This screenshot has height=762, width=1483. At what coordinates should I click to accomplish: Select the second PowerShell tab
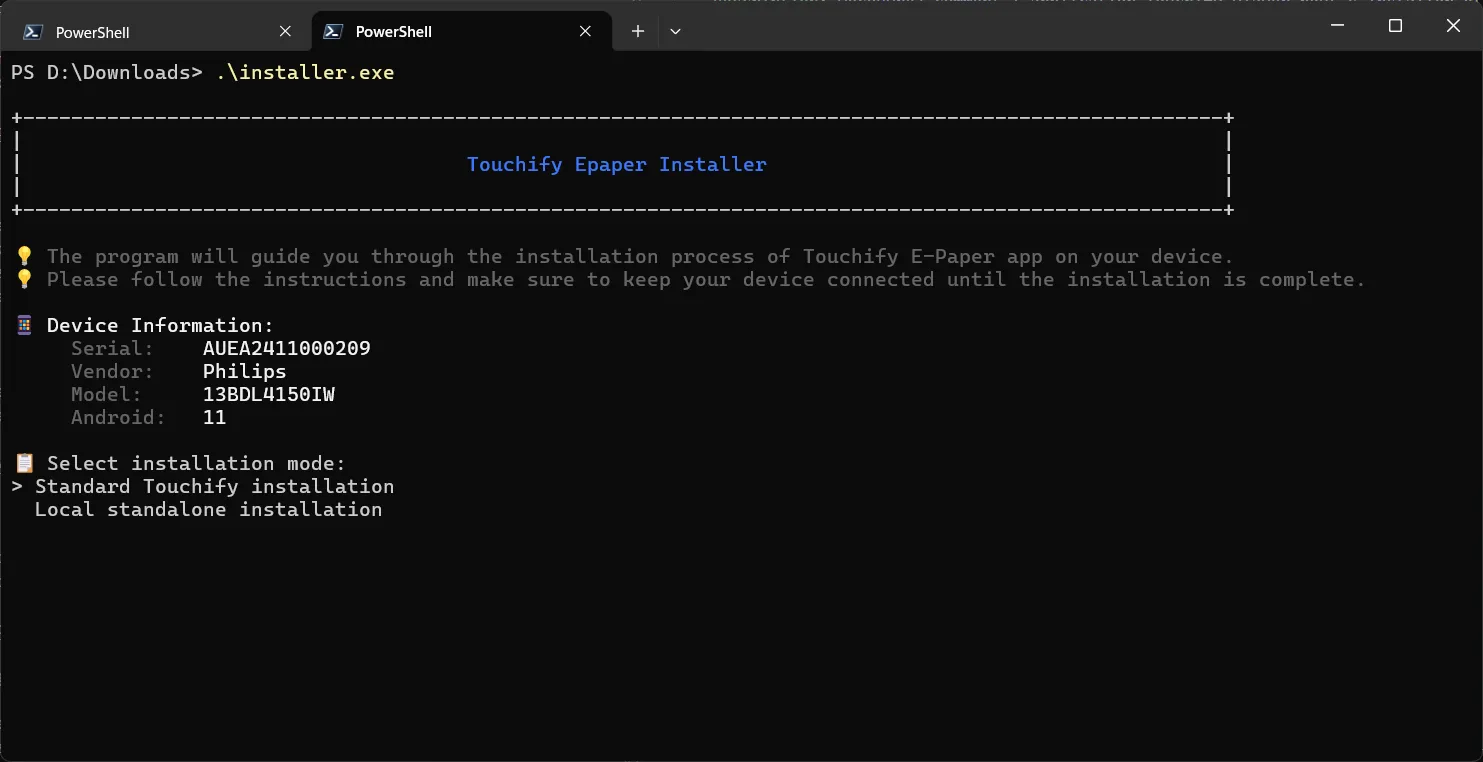click(460, 31)
